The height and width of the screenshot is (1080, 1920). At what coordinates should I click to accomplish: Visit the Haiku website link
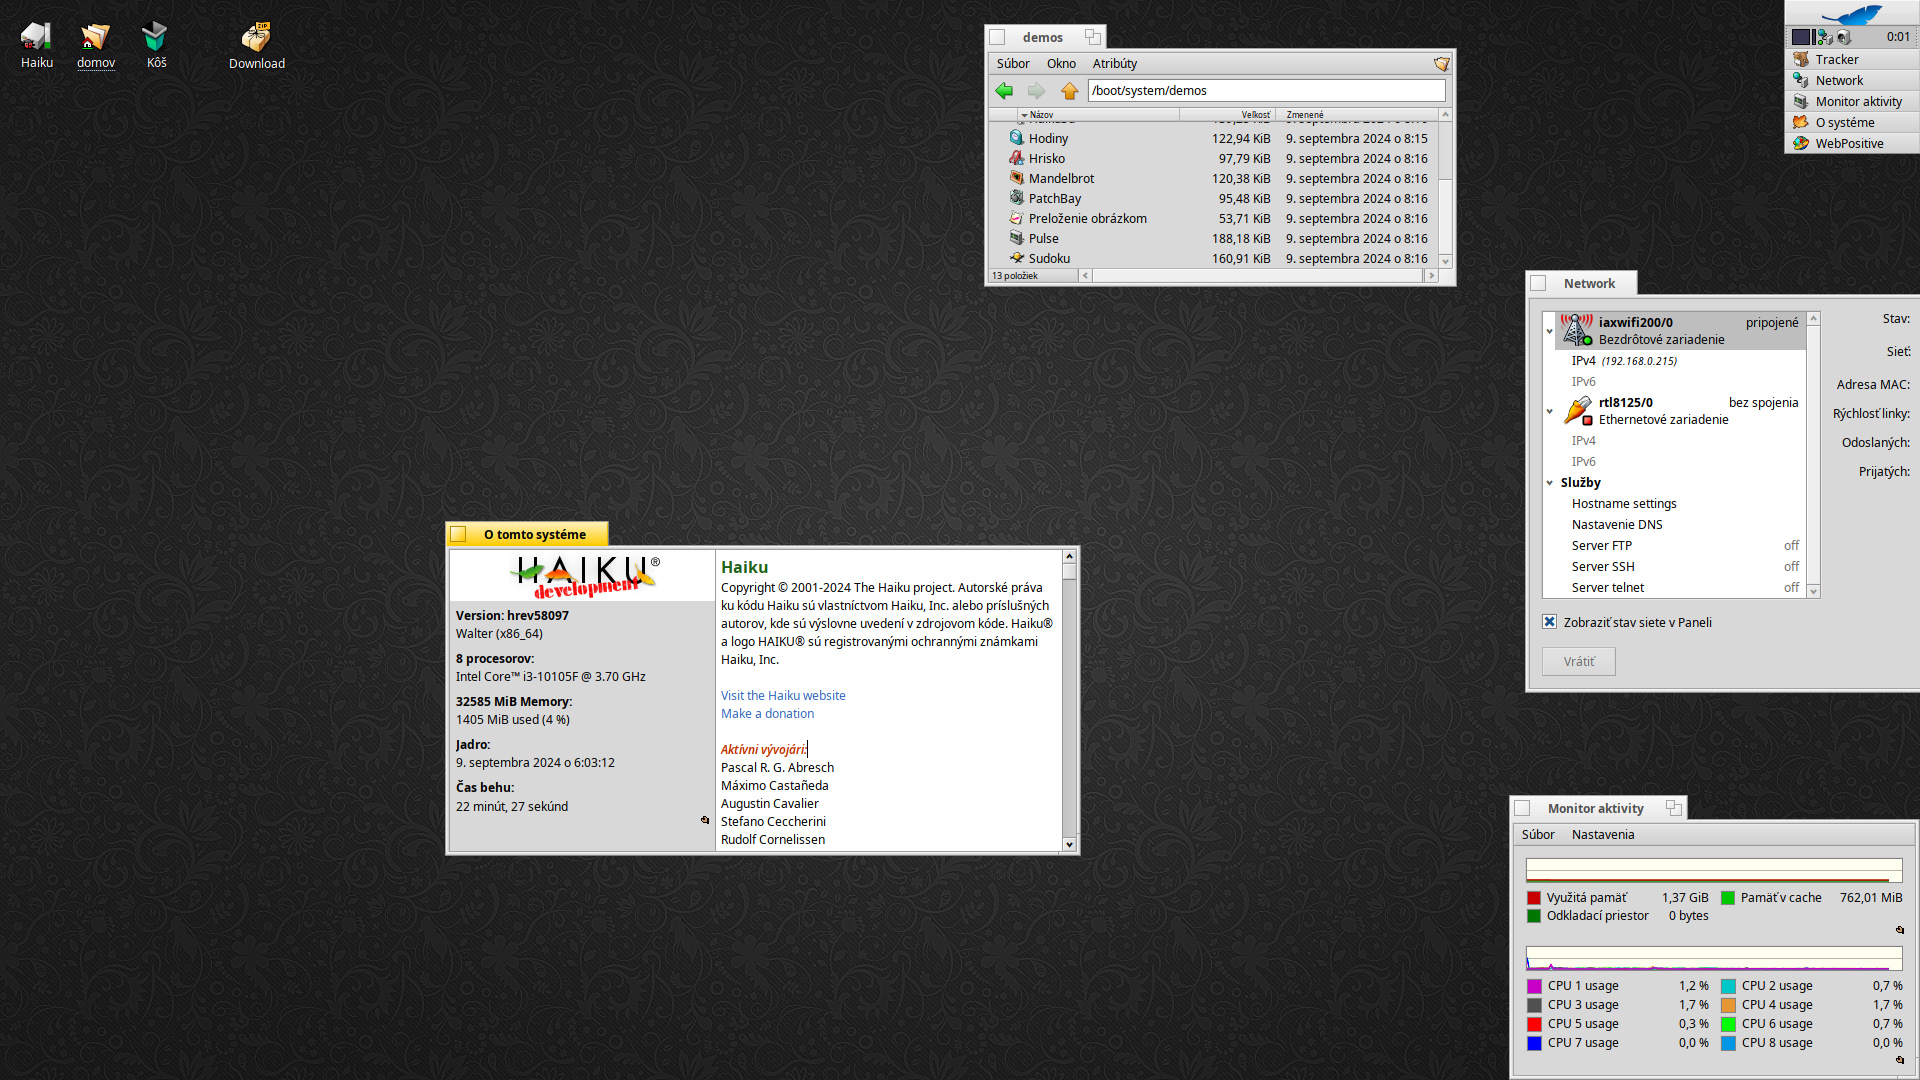(x=783, y=696)
